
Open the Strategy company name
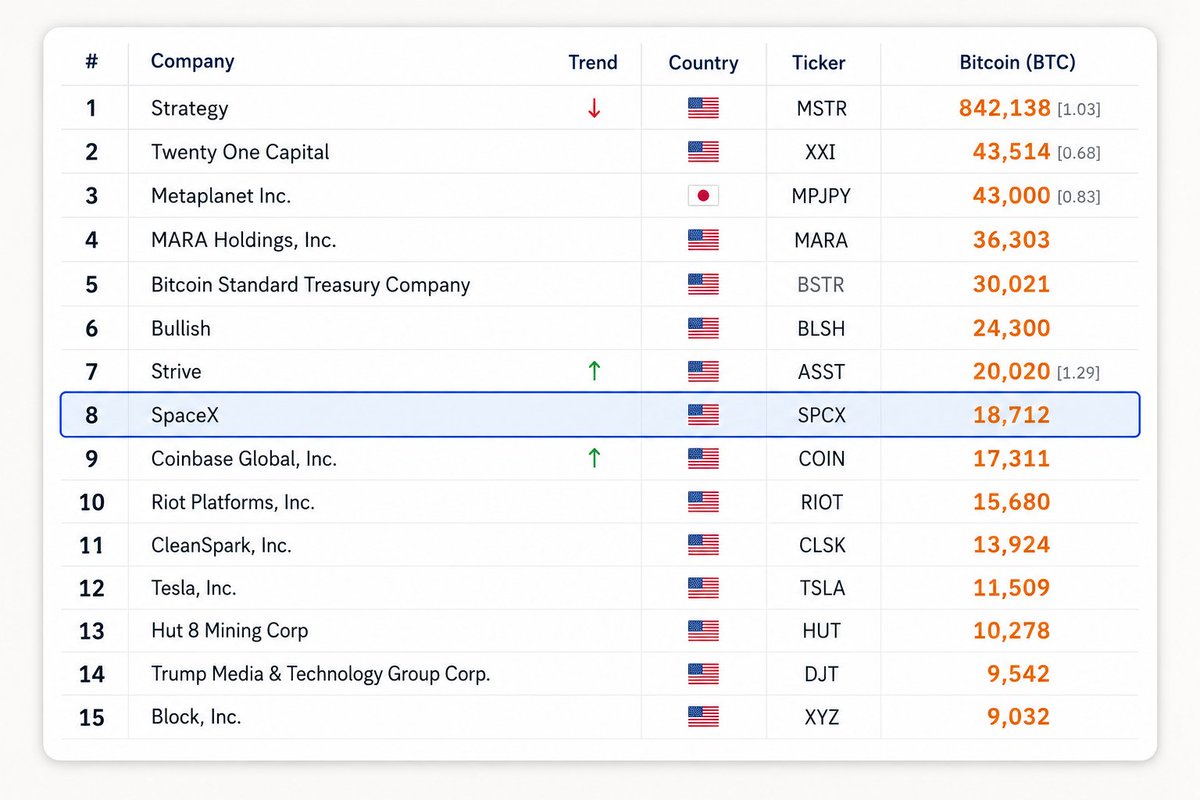tap(189, 109)
